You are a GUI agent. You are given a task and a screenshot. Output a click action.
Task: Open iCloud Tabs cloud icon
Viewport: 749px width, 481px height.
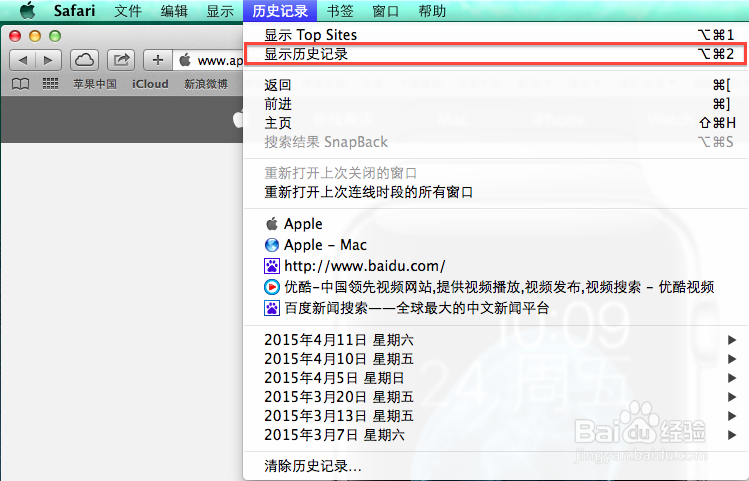85,60
